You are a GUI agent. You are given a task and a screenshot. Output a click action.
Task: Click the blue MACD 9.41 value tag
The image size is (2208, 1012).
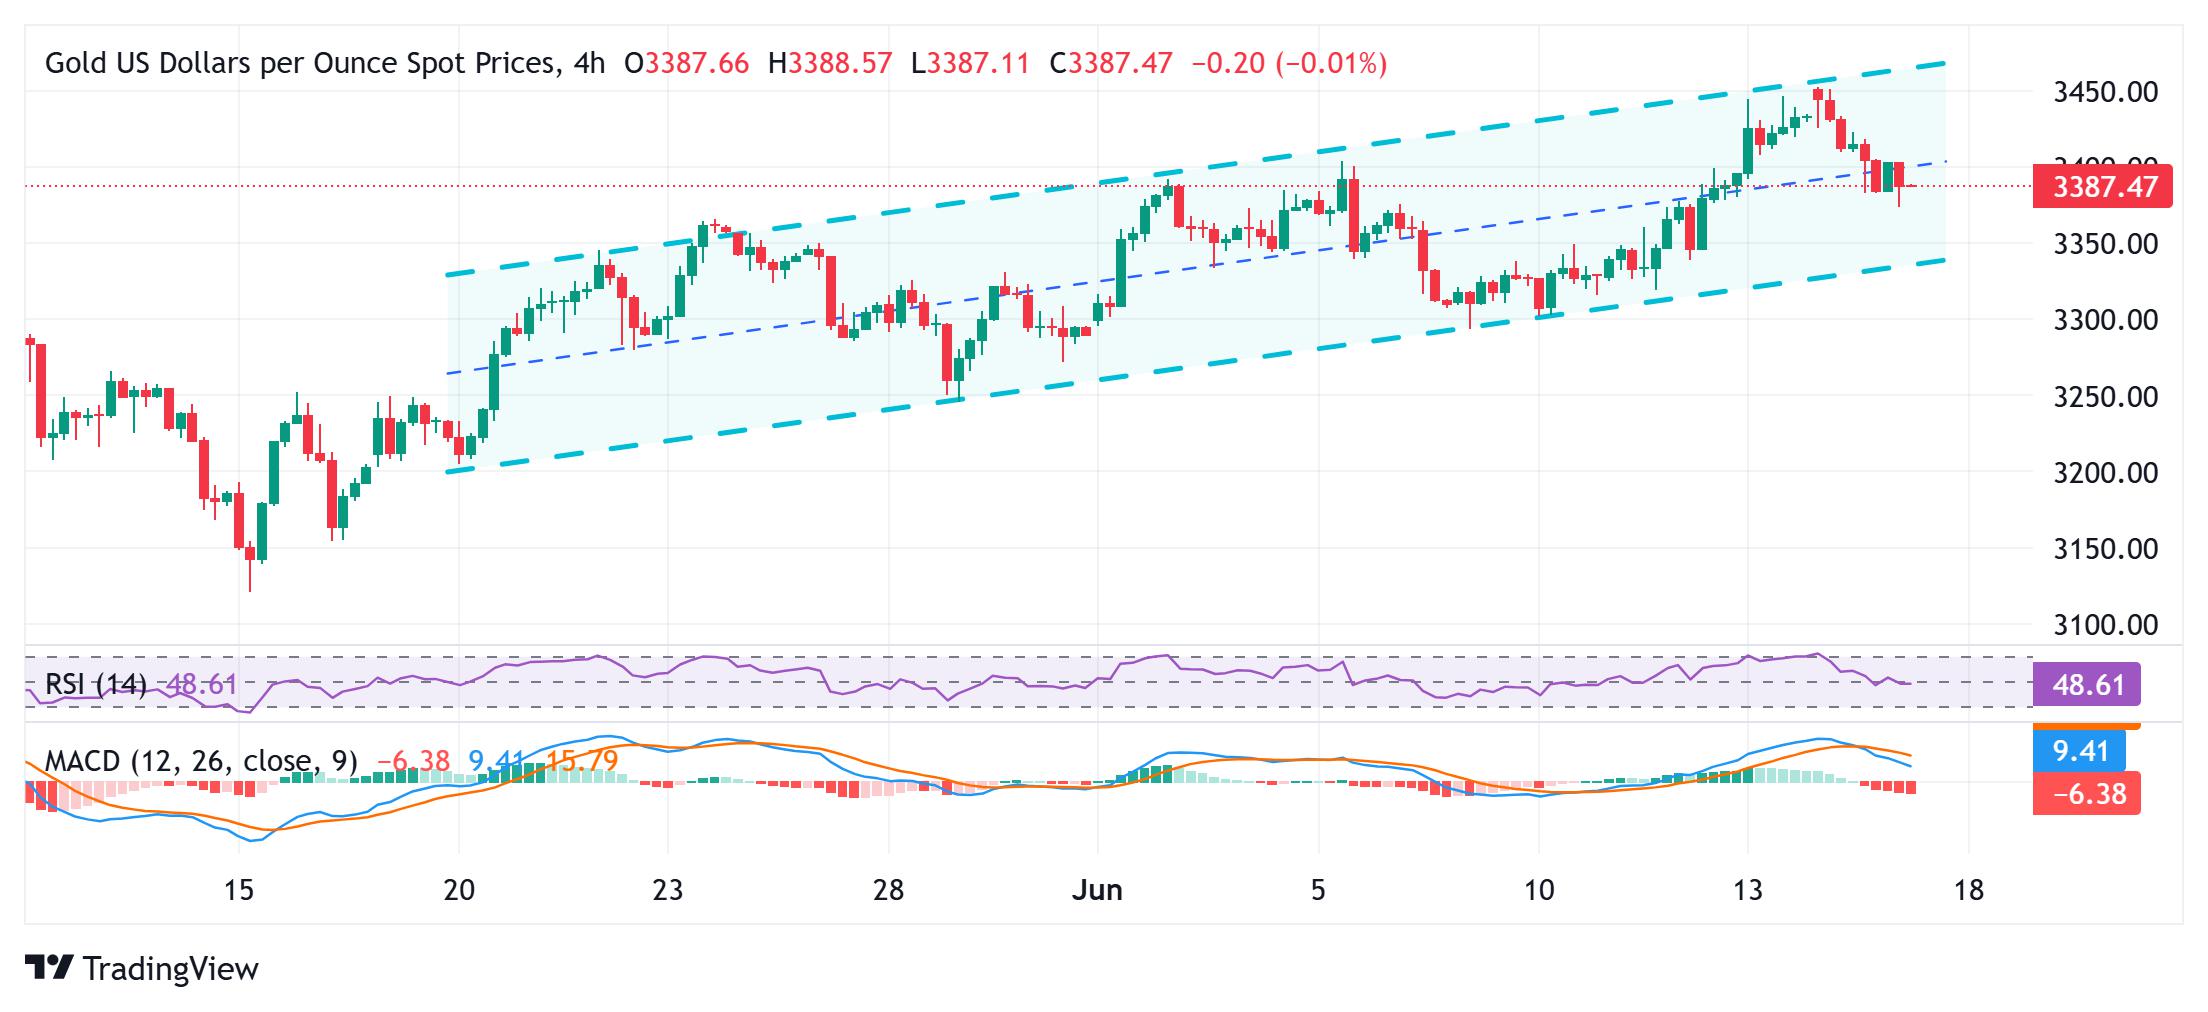tap(2080, 751)
